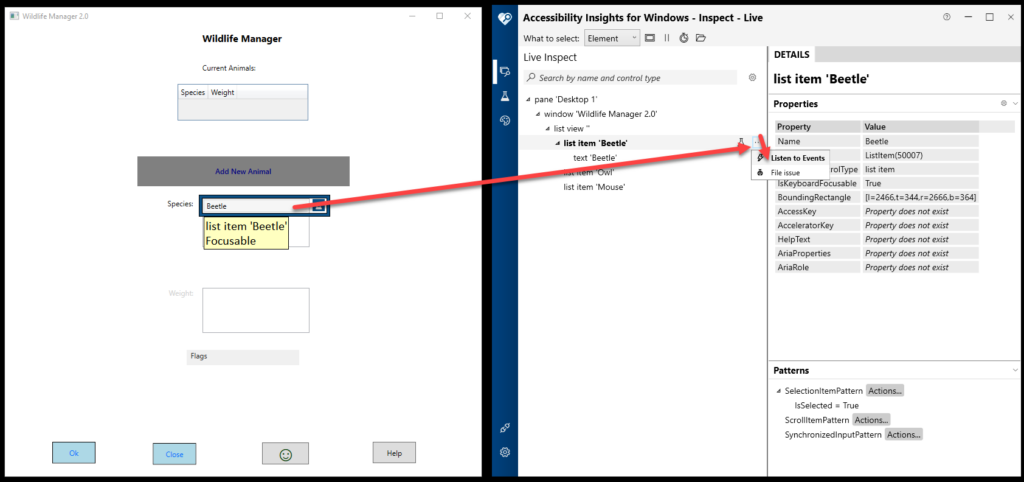Image resolution: width=1024 pixels, height=482 pixels.
Task: Click the Ok button in Wildlife Manager
Action: coord(74,453)
